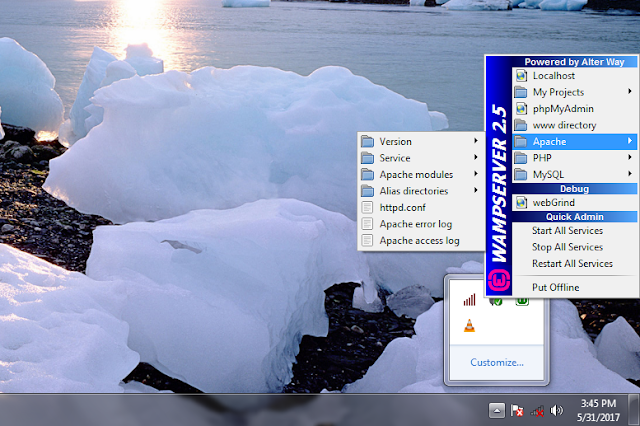Open the MySQL submenu

[575, 175]
